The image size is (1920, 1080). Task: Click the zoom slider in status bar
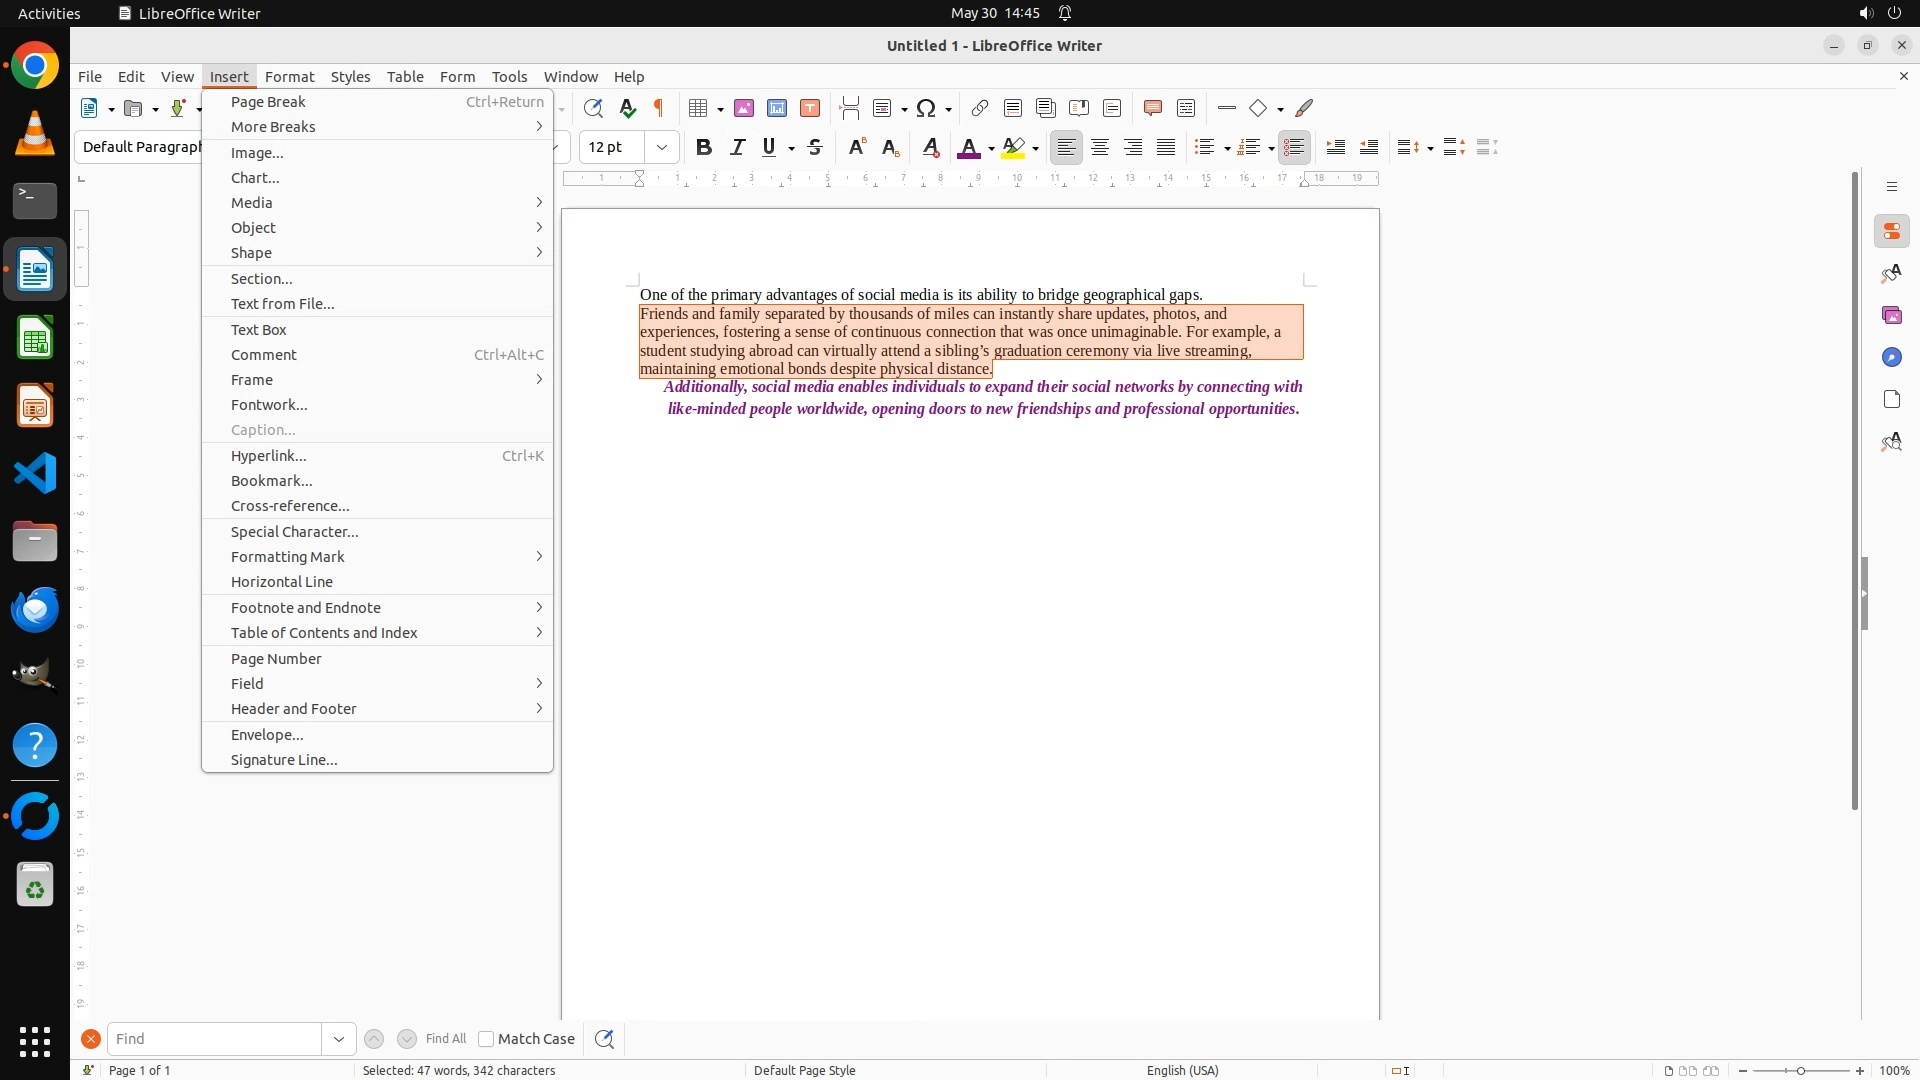[x=1800, y=1071]
